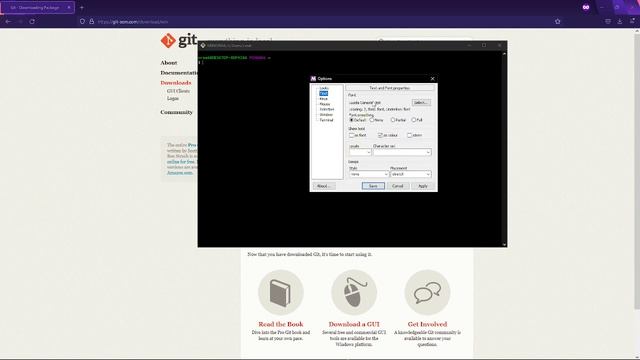640x360 pixels.
Task: Go back using browser back arrow
Action: (8, 21)
